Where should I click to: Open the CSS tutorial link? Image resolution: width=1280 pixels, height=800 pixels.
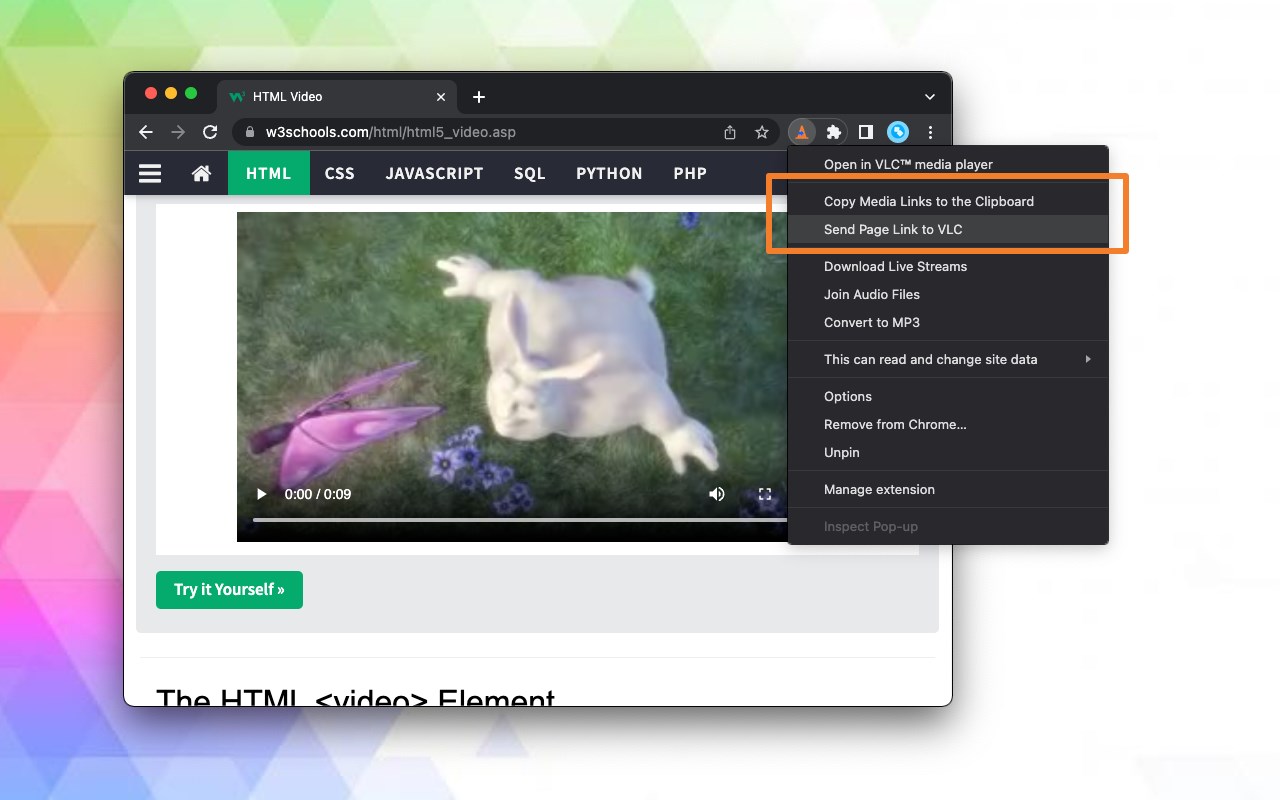click(x=340, y=173)
